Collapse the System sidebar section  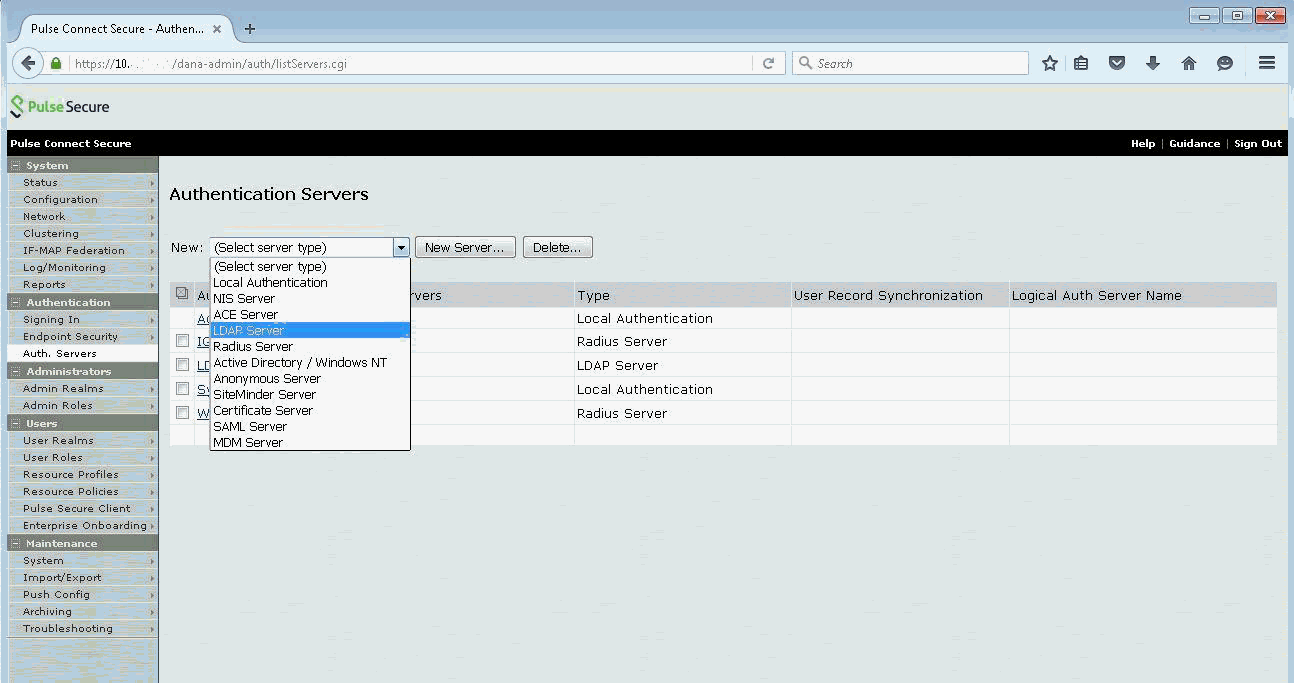click(16, 165)
